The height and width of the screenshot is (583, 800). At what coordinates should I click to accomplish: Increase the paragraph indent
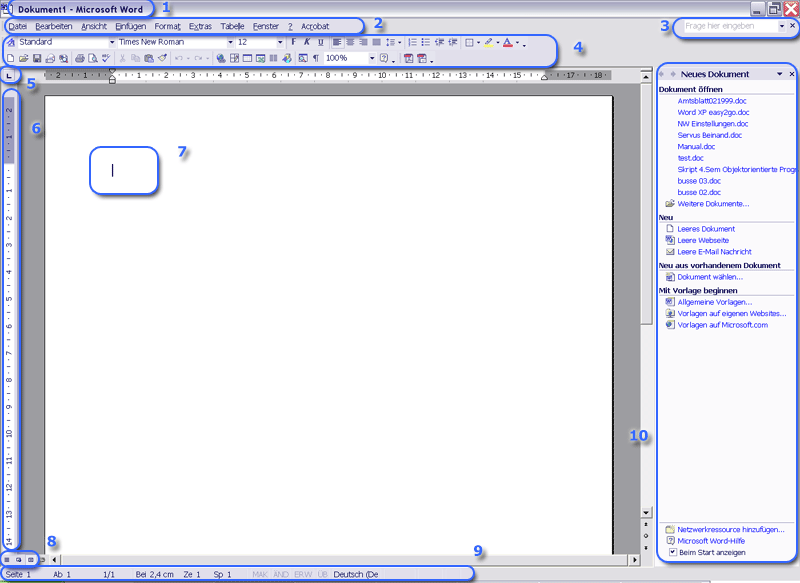click(453, 42)
